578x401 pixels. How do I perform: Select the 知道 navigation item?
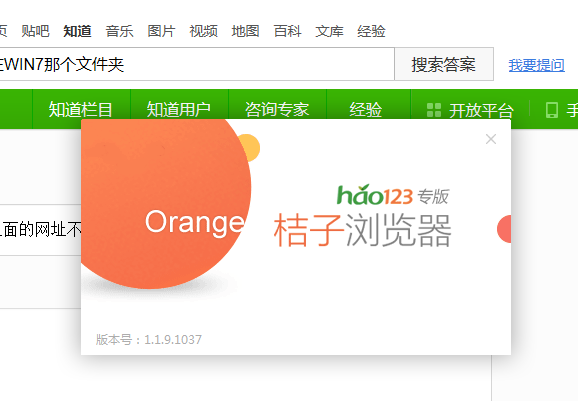click(x=77, y=31)
